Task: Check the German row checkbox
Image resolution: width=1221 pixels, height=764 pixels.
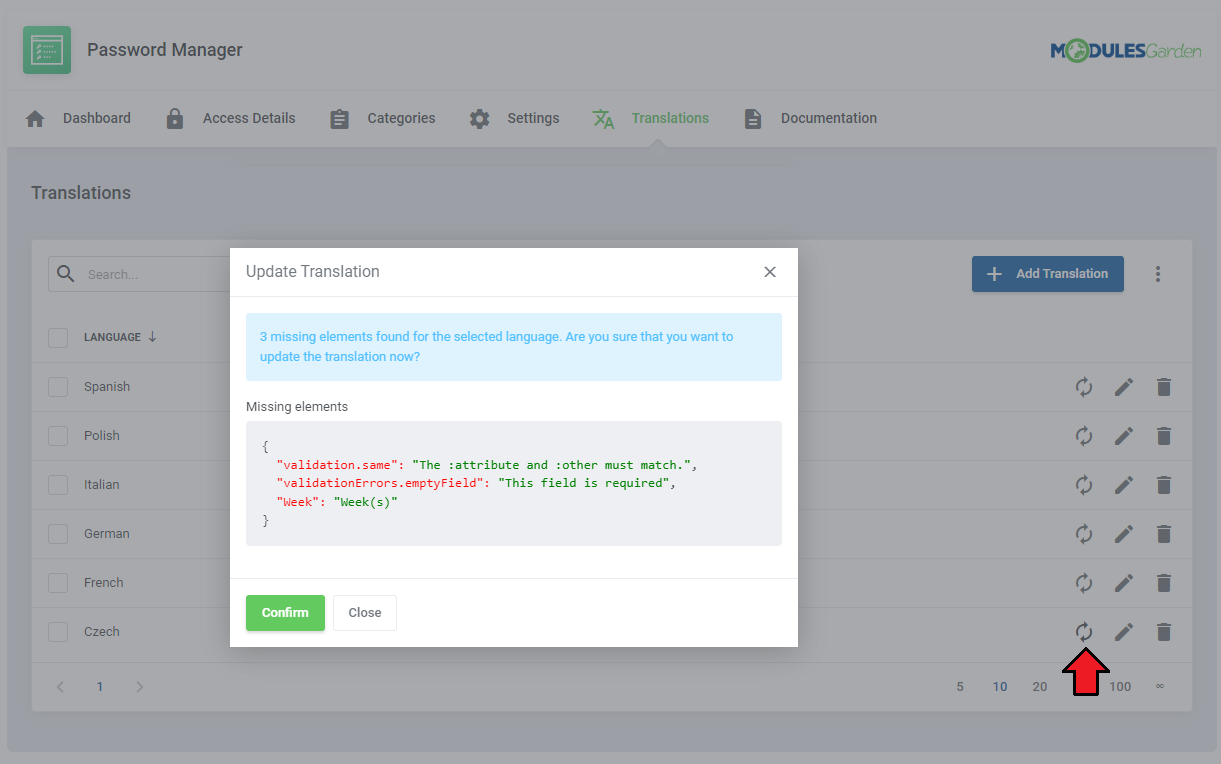Action: tap(58, 534)
